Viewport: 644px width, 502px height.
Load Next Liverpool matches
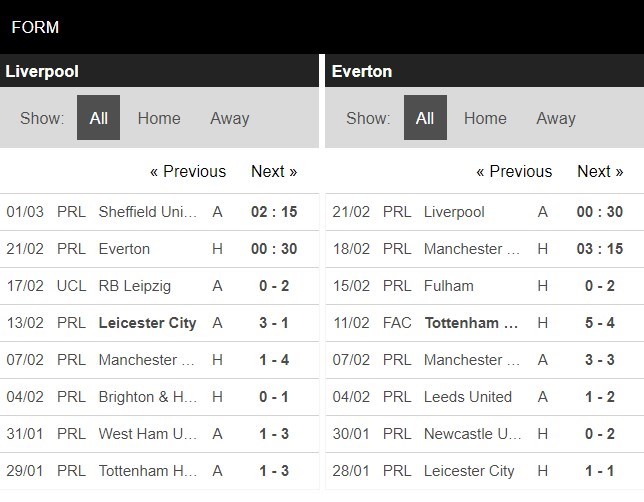[x=274, y=171]
